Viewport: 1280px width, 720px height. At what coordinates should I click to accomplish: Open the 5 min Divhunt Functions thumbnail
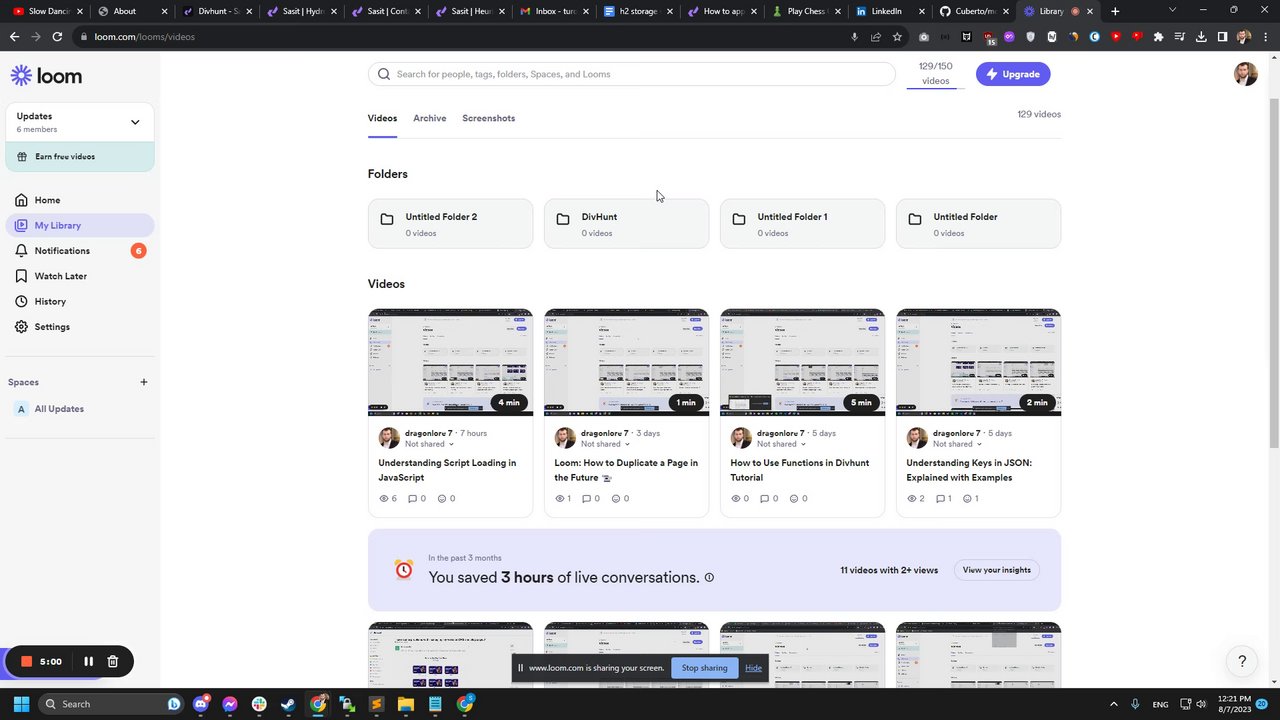pyautogui.click(x=802, y=362)
